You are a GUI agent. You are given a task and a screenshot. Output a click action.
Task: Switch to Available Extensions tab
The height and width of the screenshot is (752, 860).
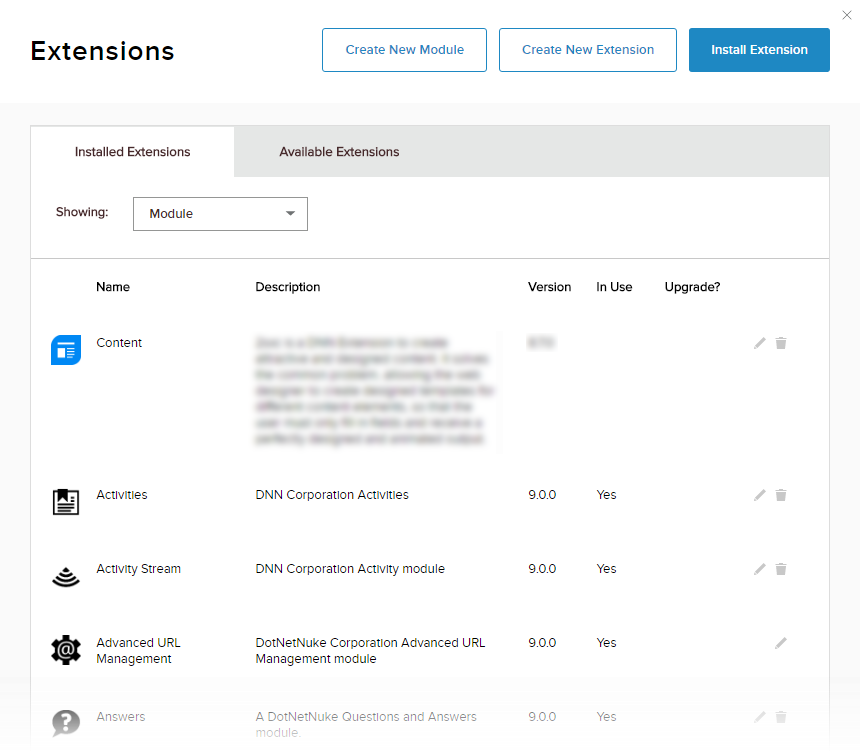click(339, 152)
